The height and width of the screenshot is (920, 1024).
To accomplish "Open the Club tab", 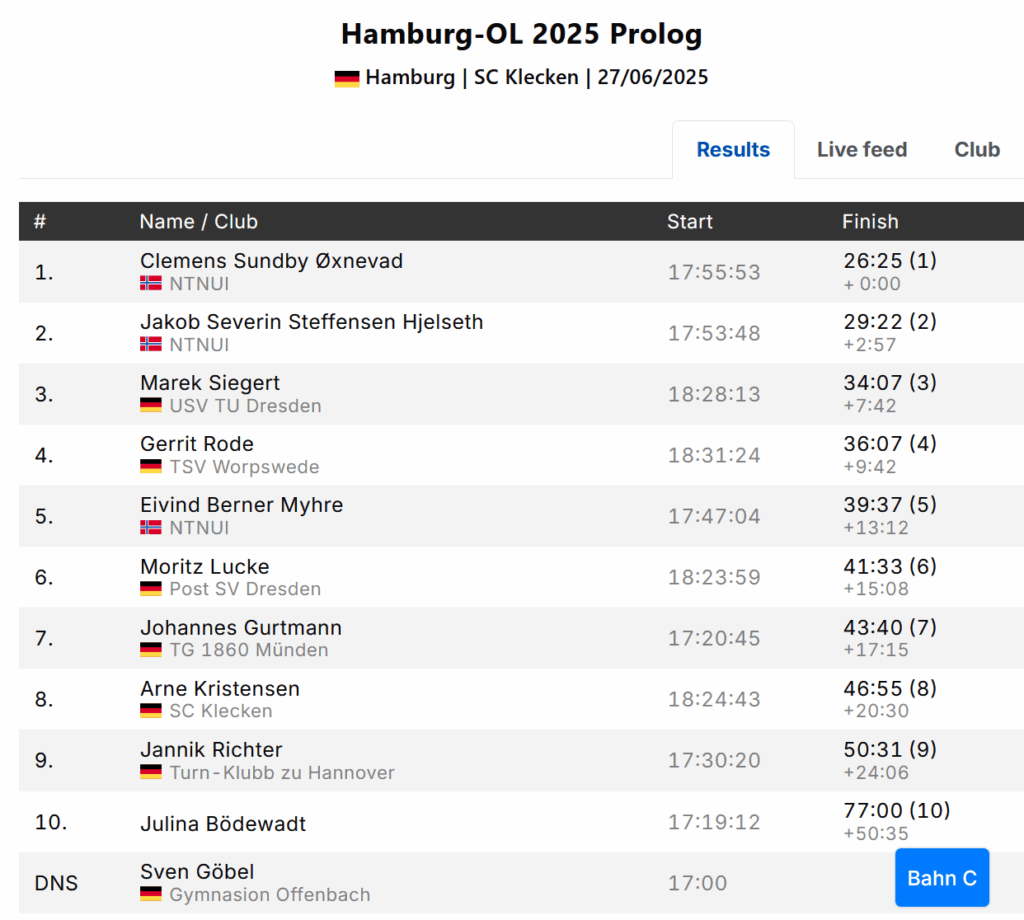I will 976,150.
